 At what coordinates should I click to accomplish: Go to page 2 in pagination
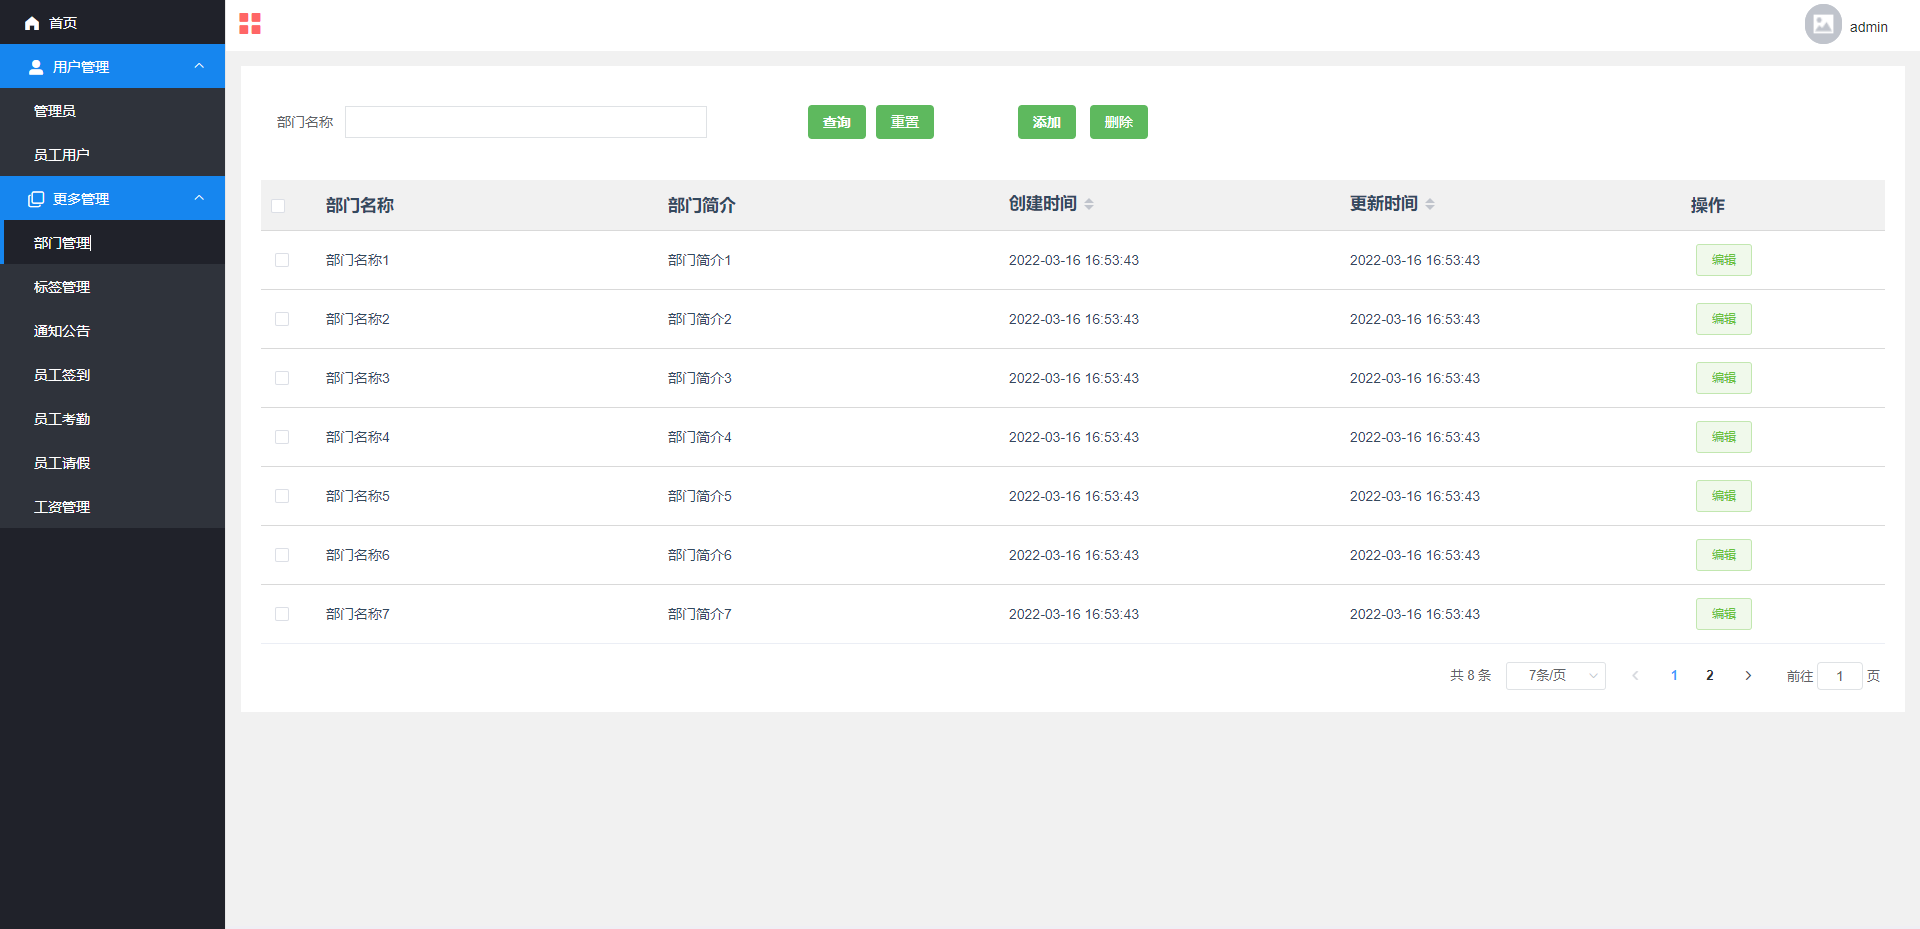tap(1710, 676)
